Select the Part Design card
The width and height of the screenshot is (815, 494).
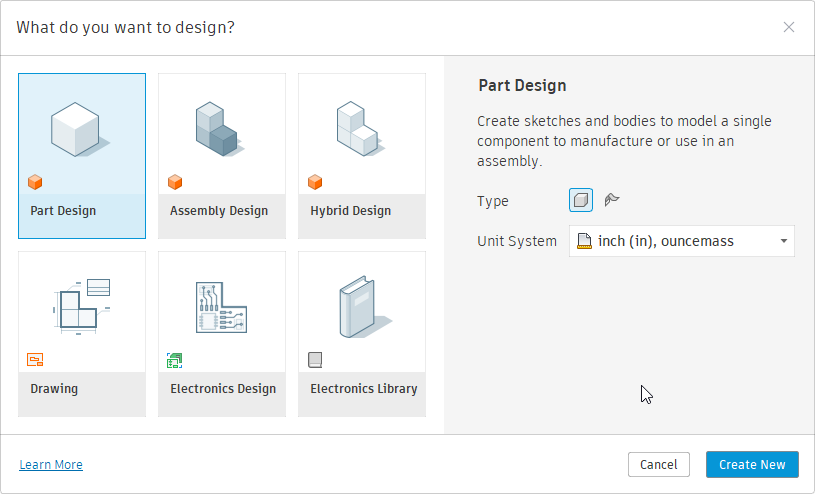coord(82,156)
